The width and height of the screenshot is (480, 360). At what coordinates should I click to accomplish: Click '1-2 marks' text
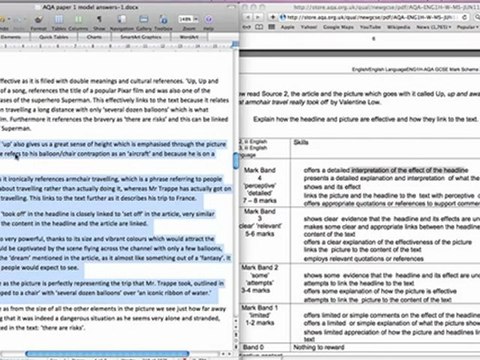(x=260, y=323)
